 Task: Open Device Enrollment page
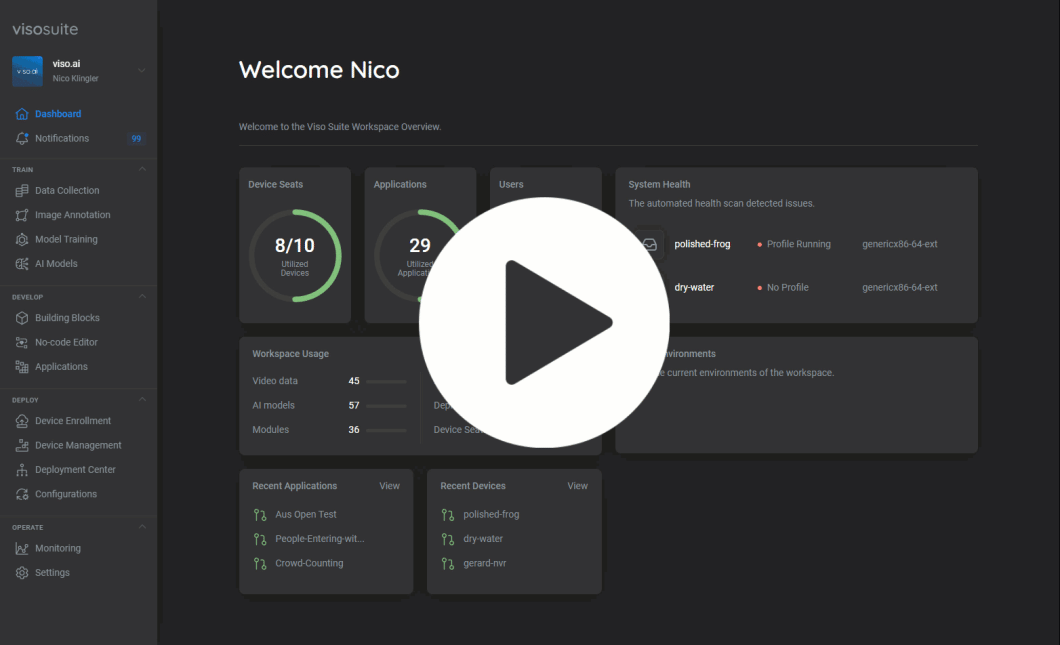click(73, 421)
